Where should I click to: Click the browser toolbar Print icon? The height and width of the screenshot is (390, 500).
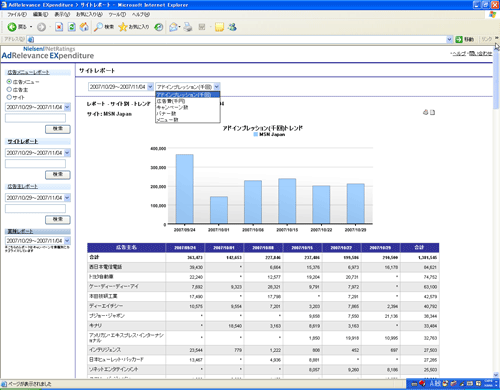tap(188, 27)
